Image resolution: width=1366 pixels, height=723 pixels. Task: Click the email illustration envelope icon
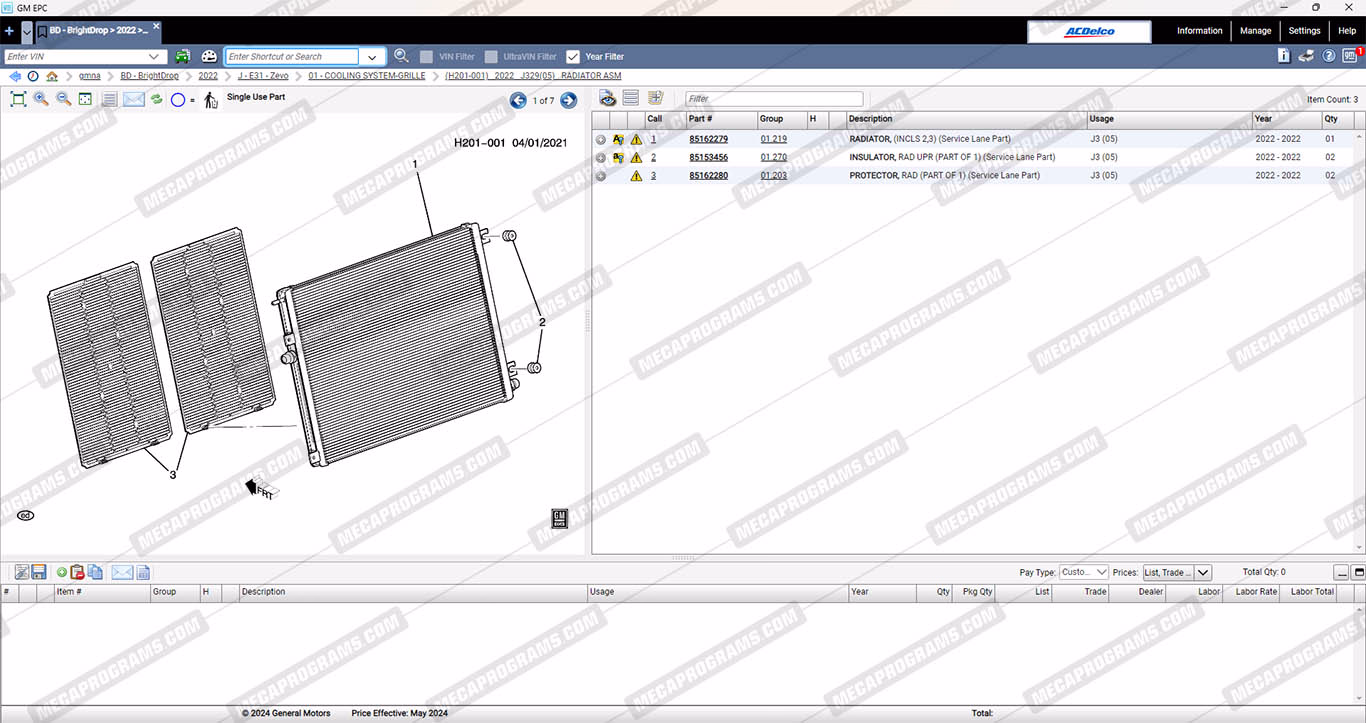tap(134, 99)
